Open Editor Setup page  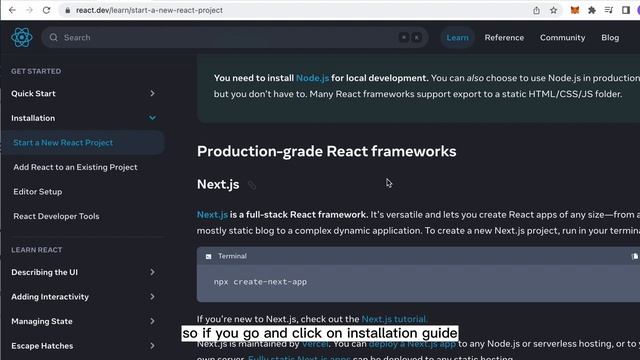38,191
